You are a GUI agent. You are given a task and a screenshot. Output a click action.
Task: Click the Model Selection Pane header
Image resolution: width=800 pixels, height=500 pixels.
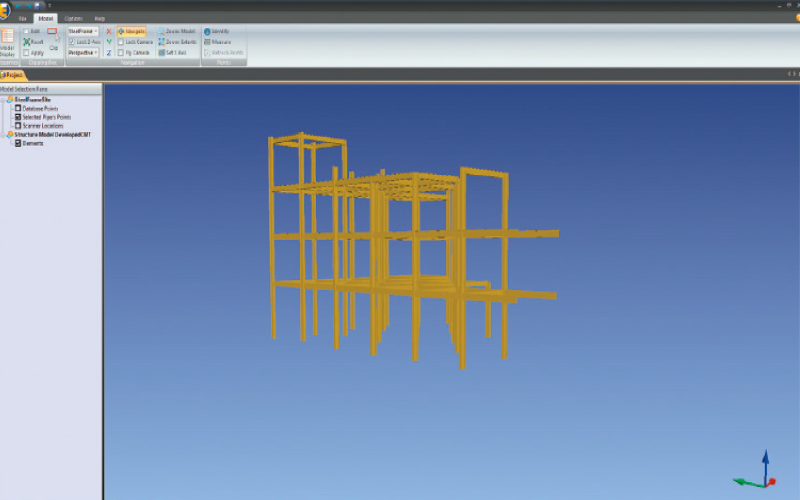click(x=51, y=89)
